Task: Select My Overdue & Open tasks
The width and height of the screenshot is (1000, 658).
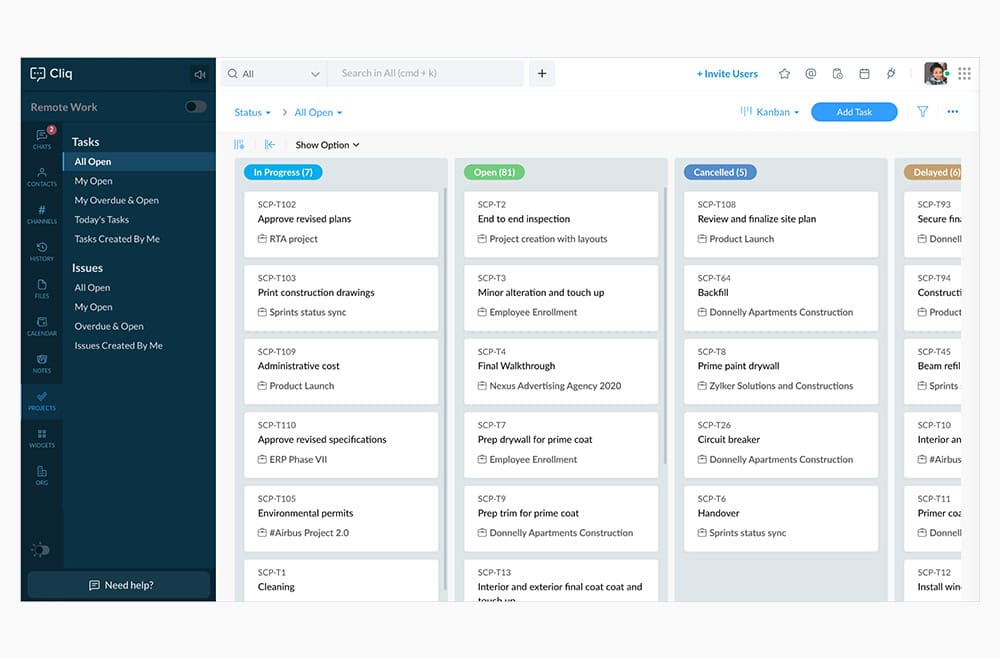Action: coord(116,200)
